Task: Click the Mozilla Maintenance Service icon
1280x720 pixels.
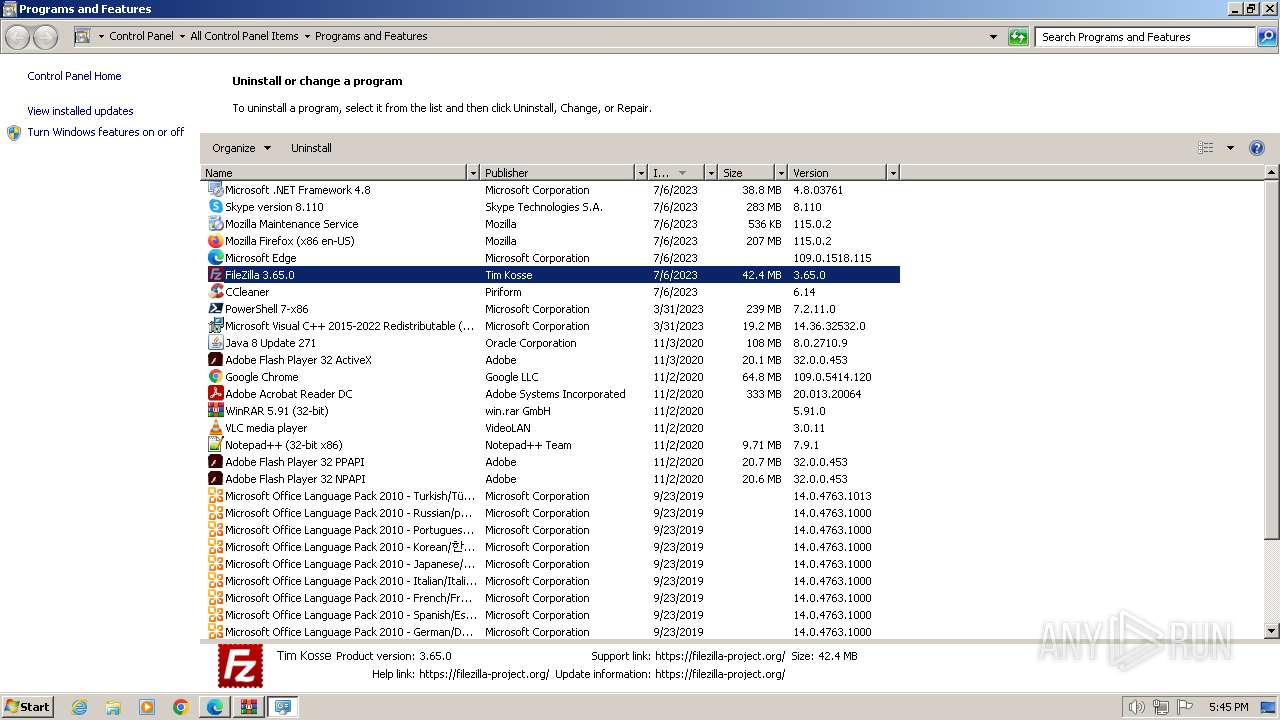Action: pyautogui.click(x=215, y=224)
